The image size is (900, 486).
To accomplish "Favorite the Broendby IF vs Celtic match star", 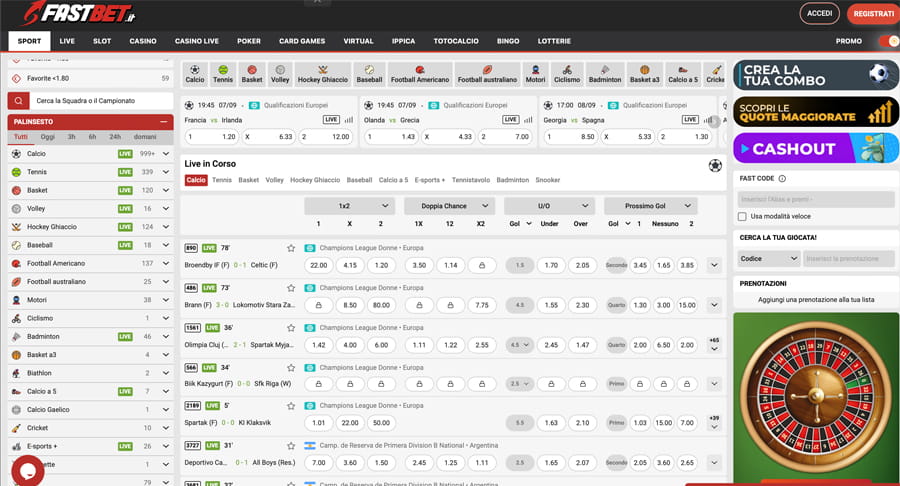I will (291, 248).
